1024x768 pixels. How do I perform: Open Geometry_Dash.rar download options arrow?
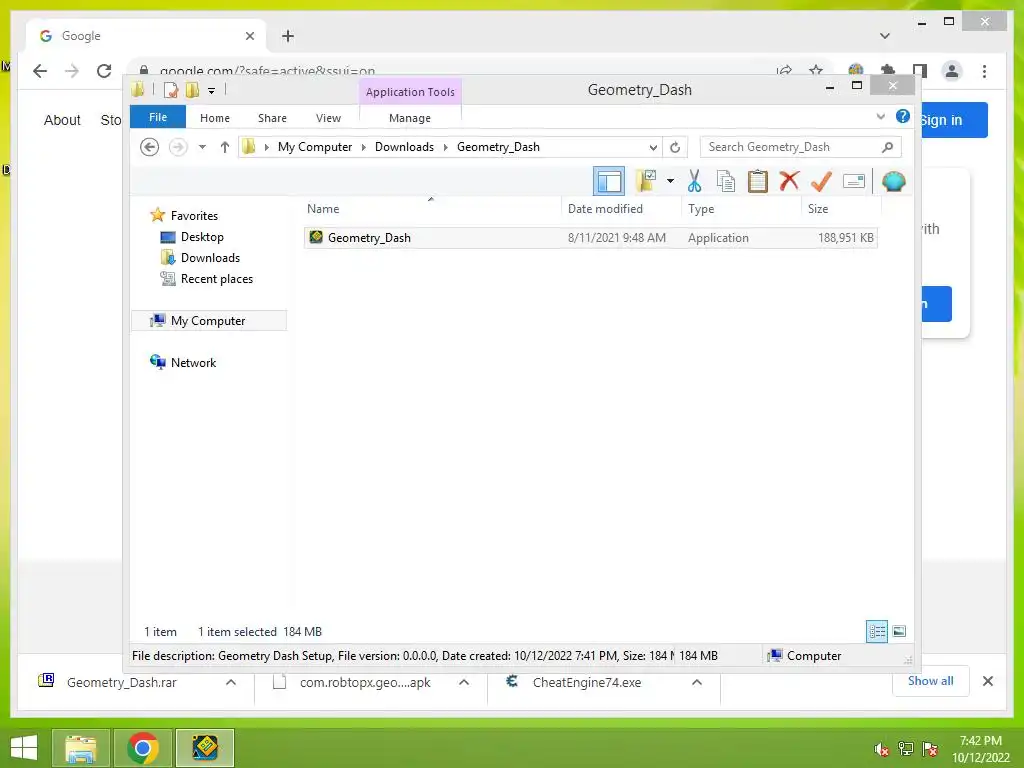231,682
